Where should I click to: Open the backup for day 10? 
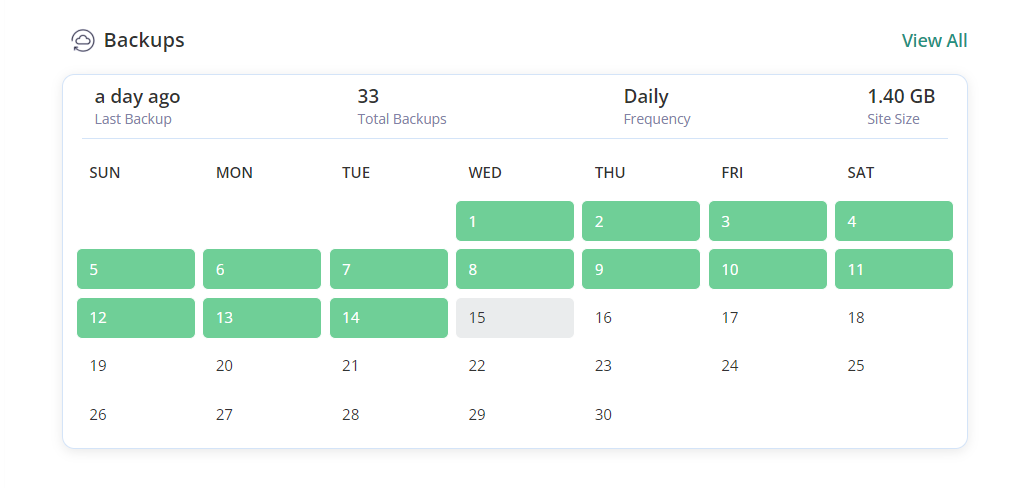pos(767,269)
